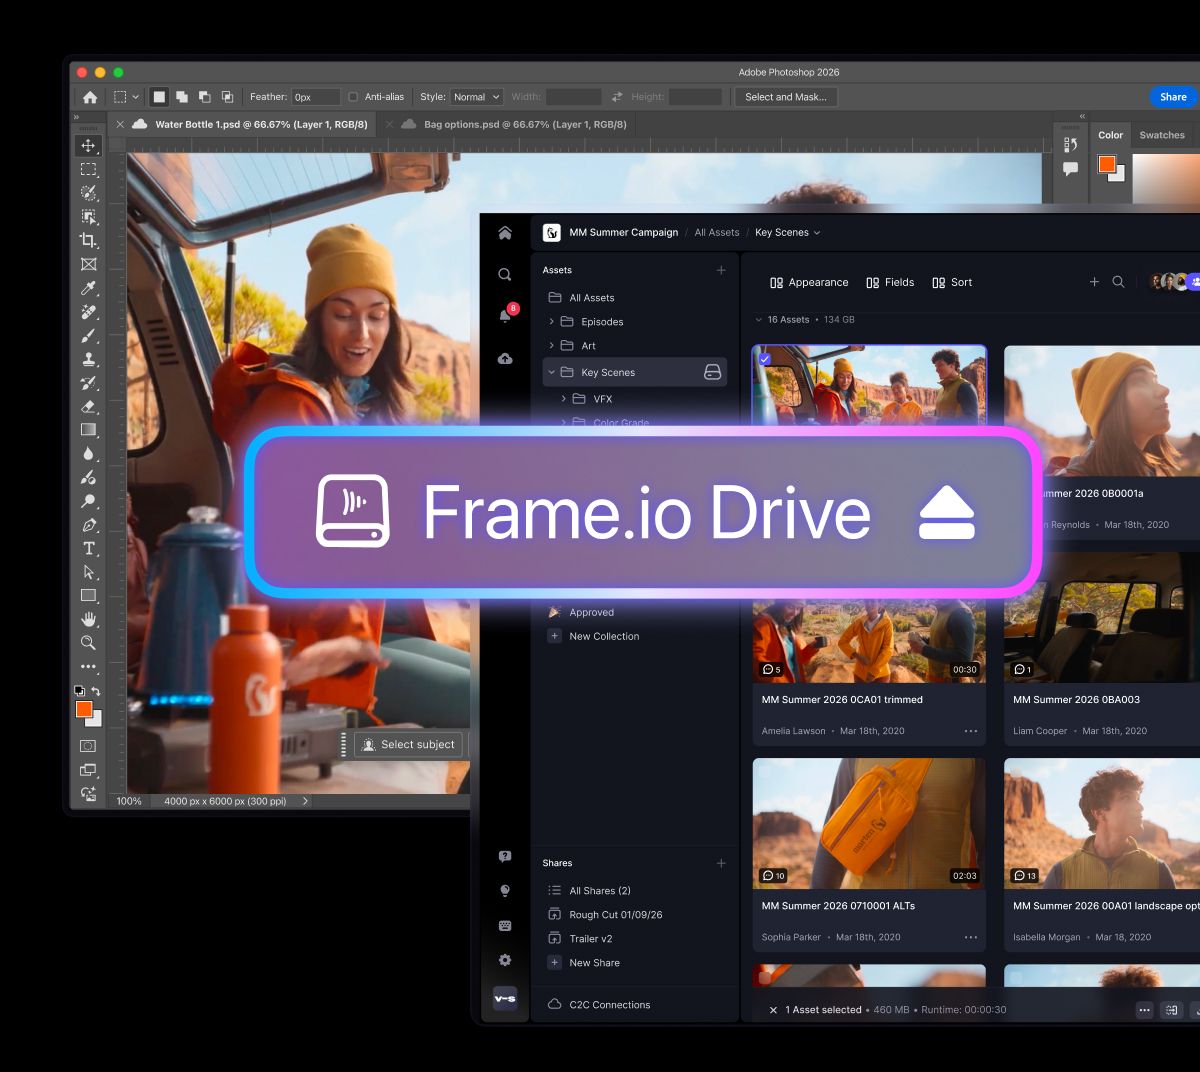
Task: Click the blue Share button
Action: 1172,97
